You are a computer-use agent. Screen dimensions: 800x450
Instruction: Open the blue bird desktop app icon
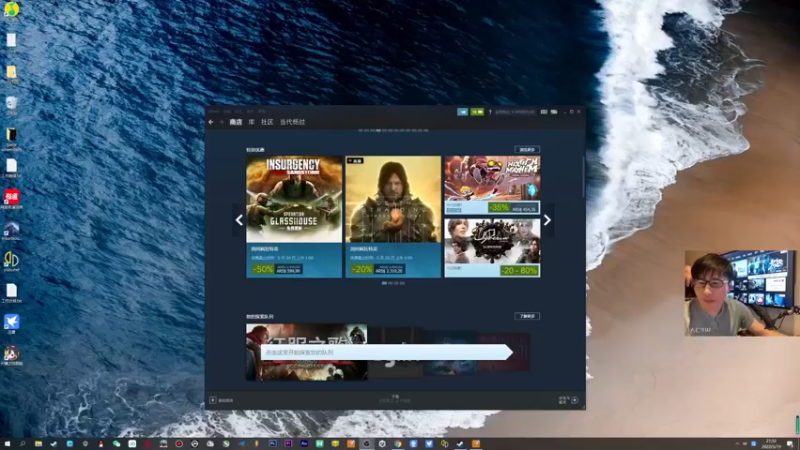point(11,323)
